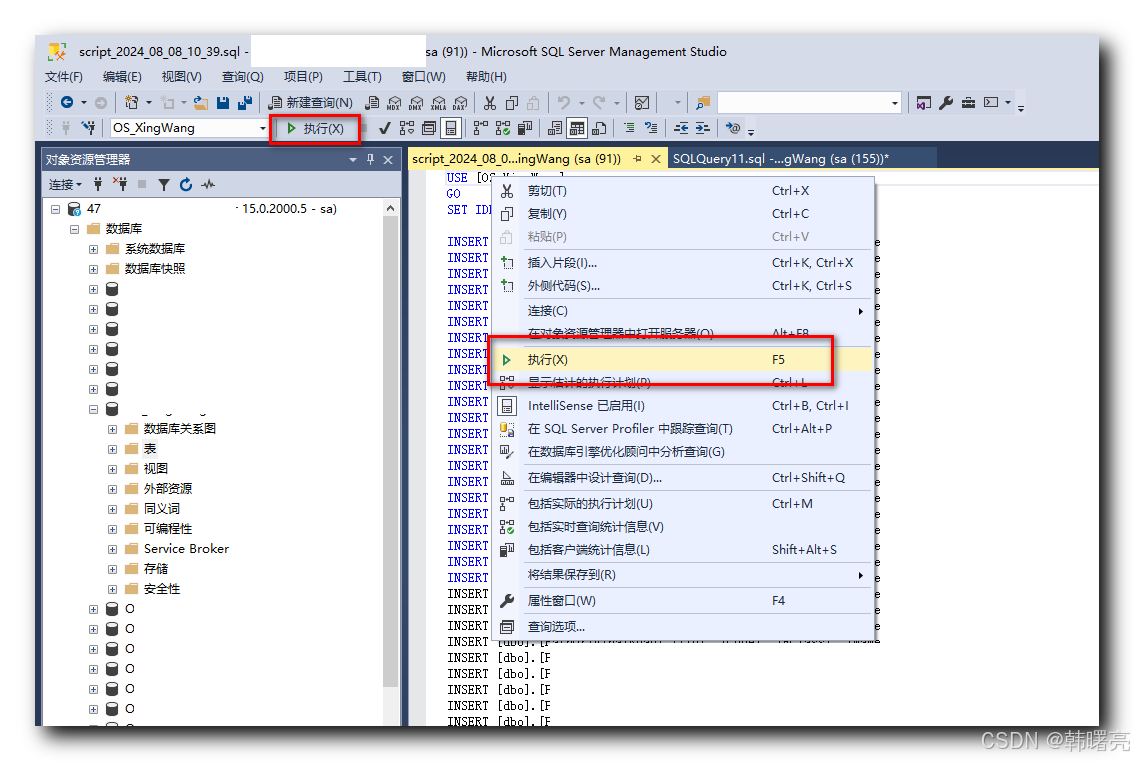Toggle the IntelliSense Enabled toolbar button

click(x=451, y=128)
